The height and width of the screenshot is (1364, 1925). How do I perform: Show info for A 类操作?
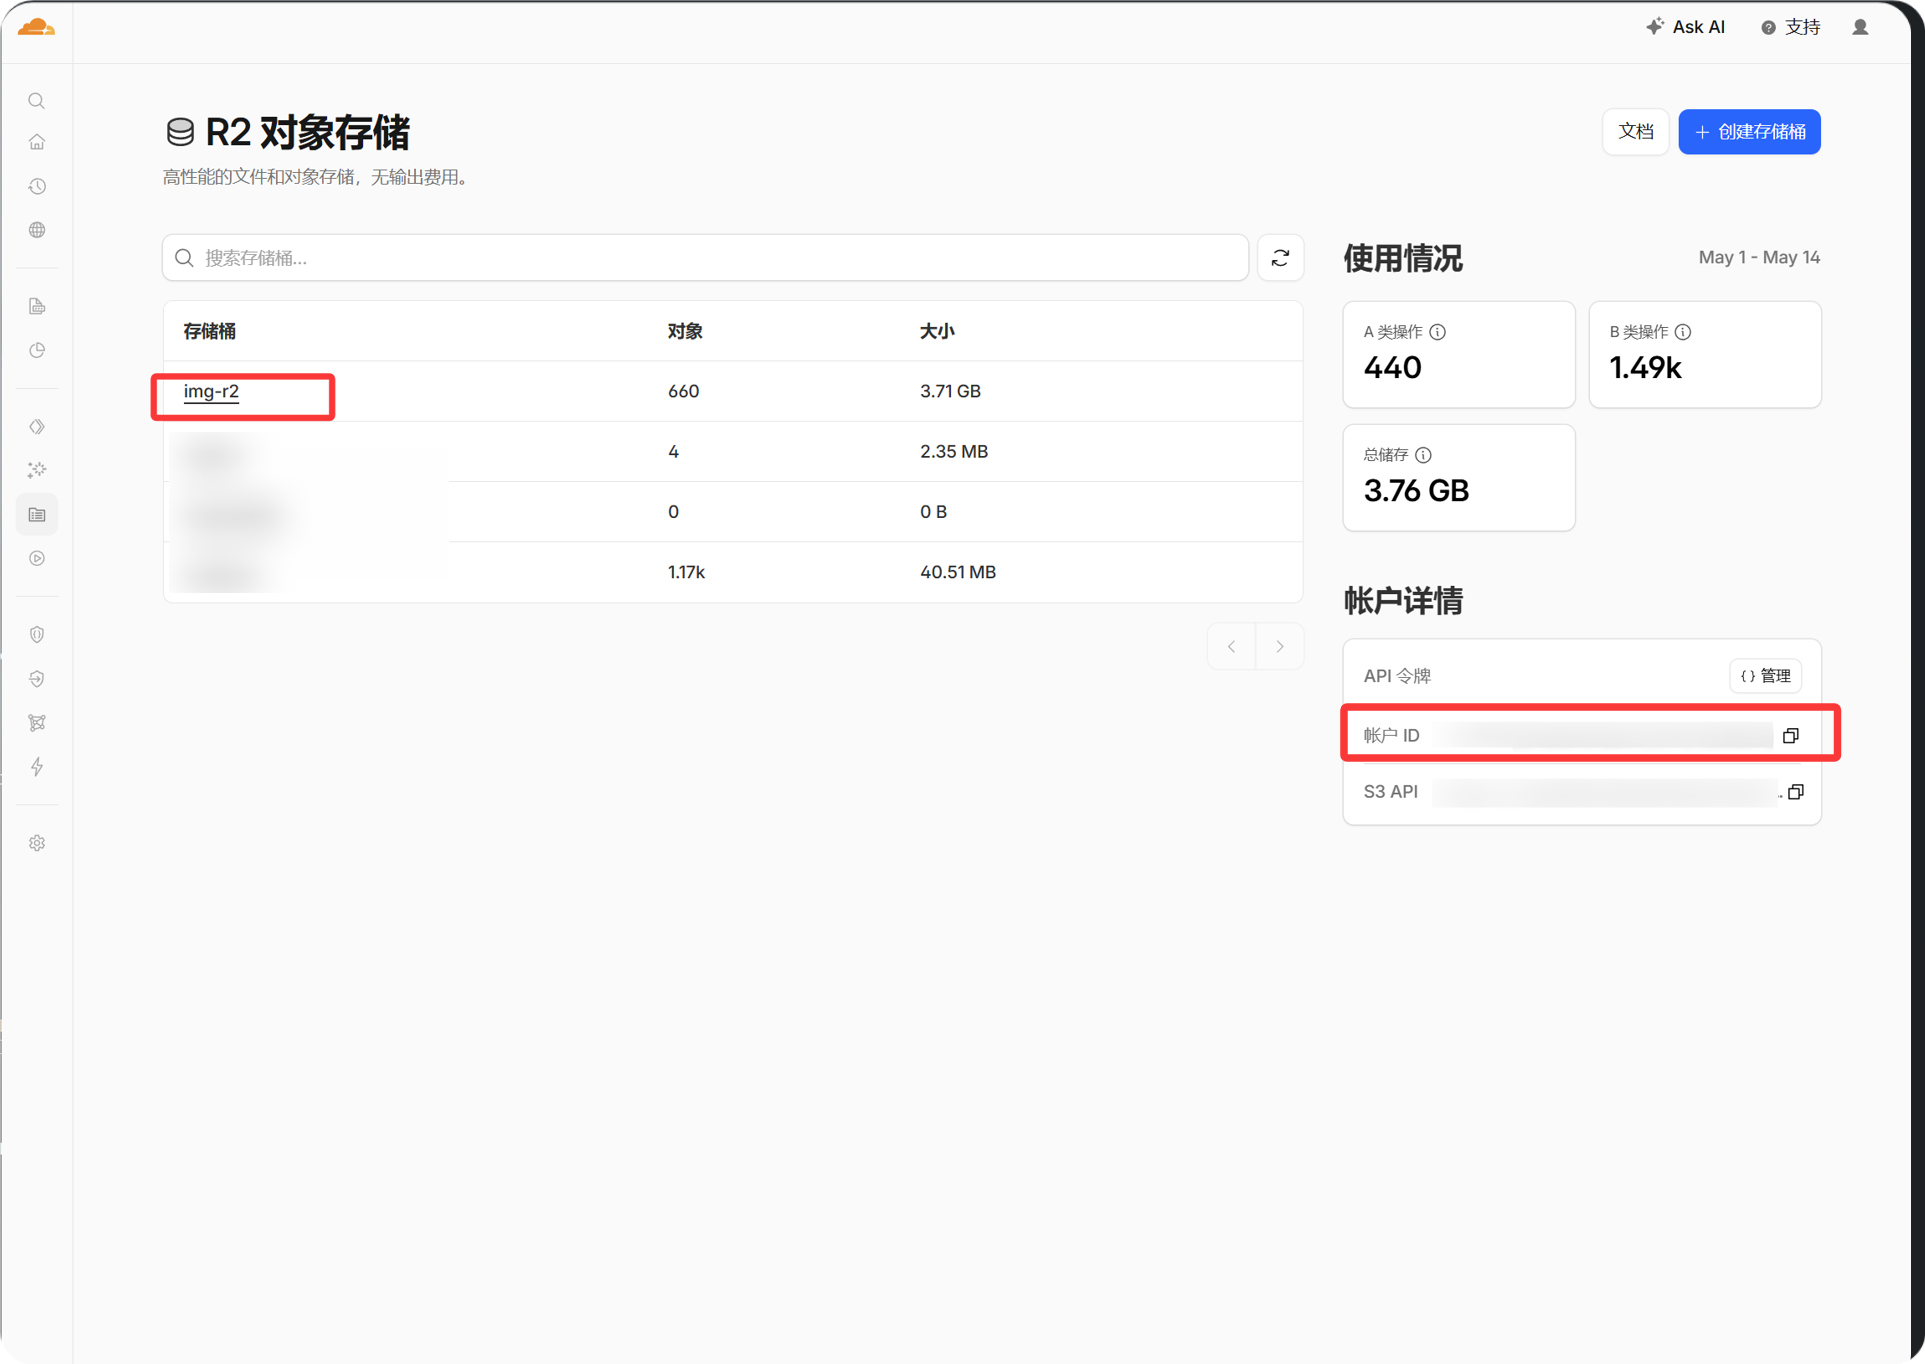click(1438, 332)
